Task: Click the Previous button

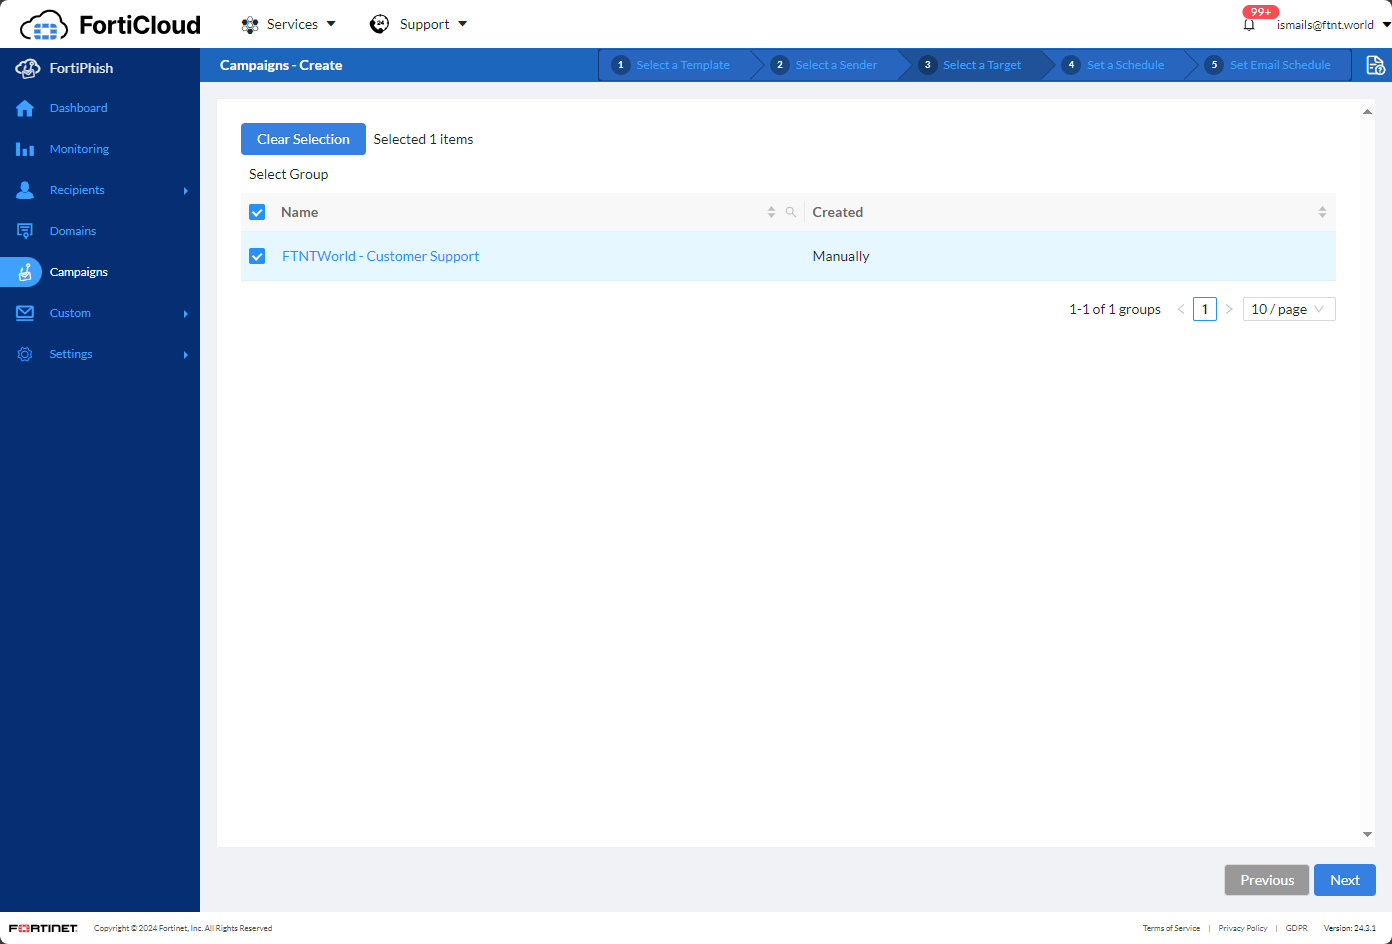Action: [1267, 880]
